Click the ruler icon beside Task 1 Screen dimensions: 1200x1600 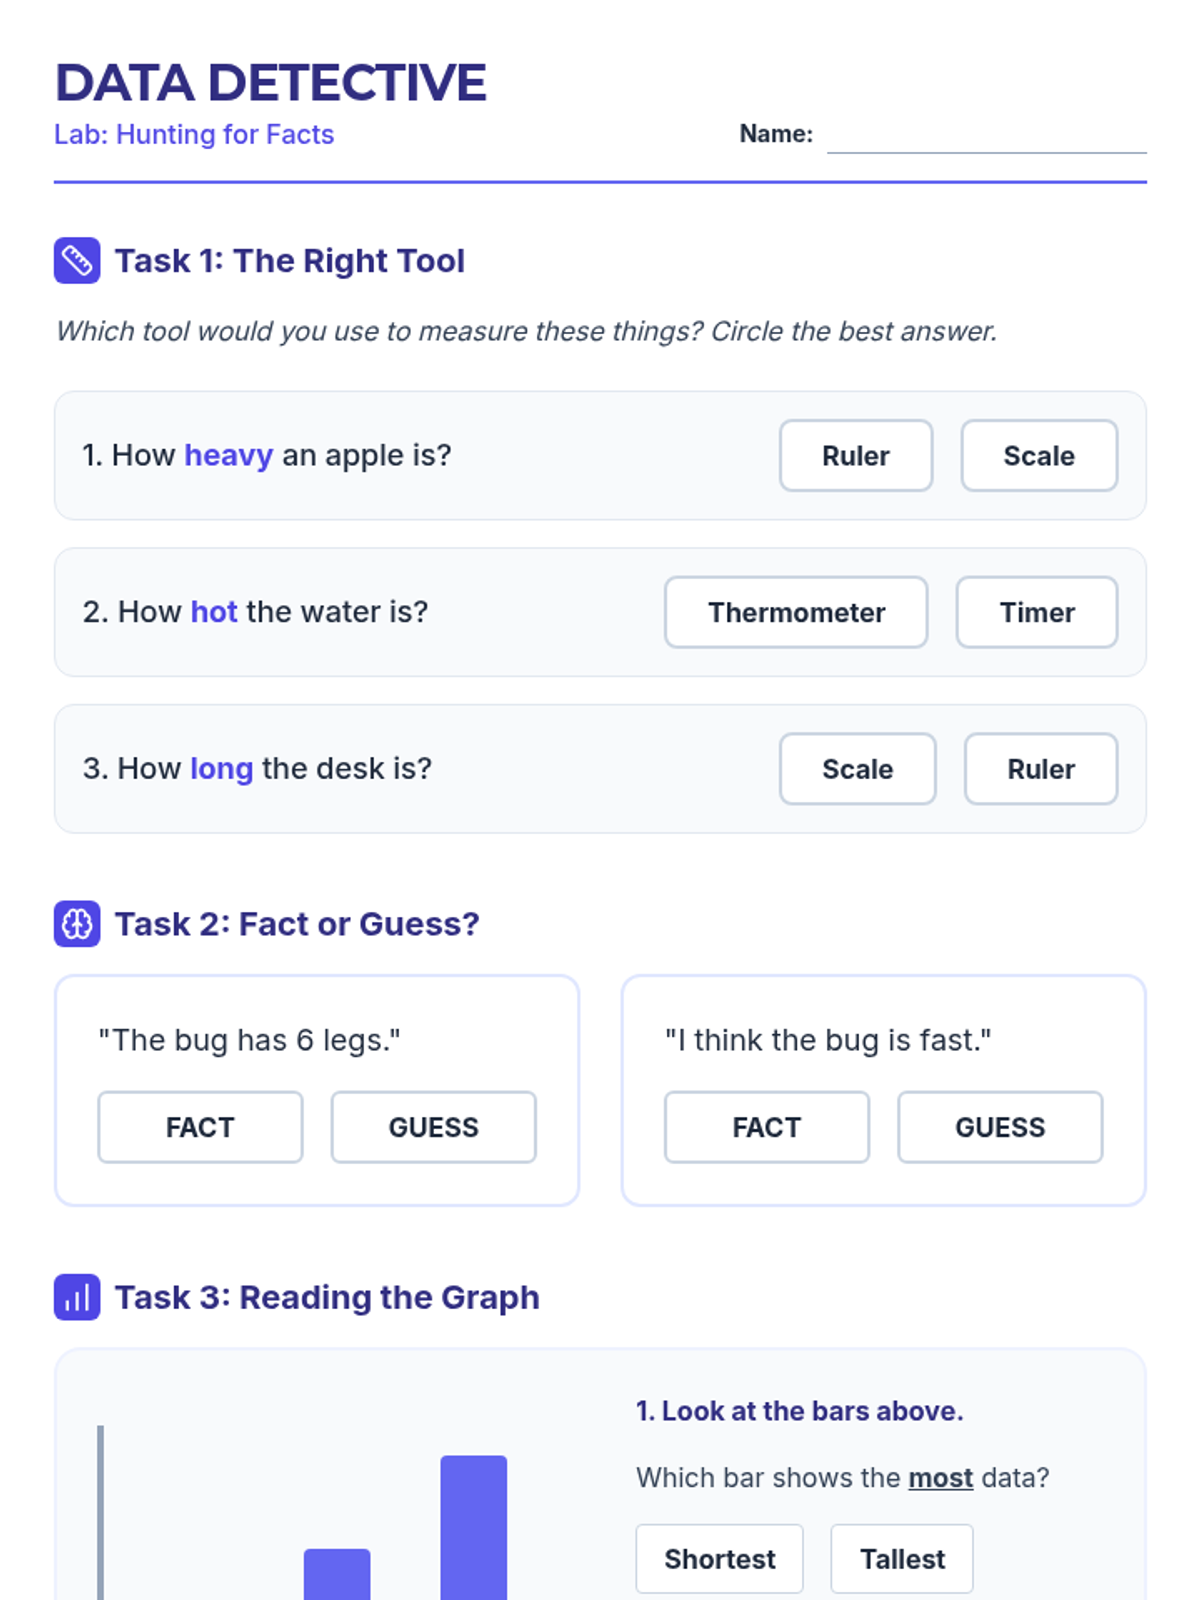pos(77,261)
